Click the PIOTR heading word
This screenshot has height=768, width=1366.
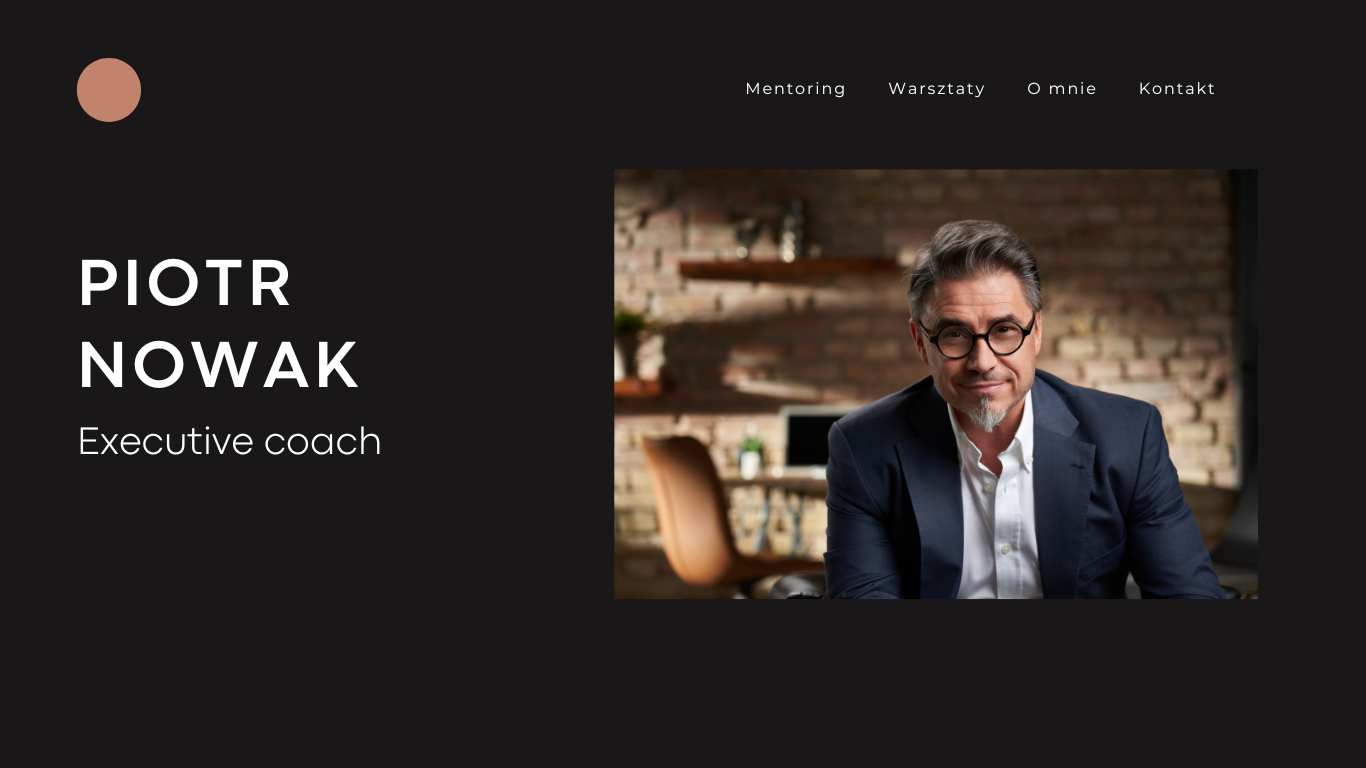(x=186, y=283)
